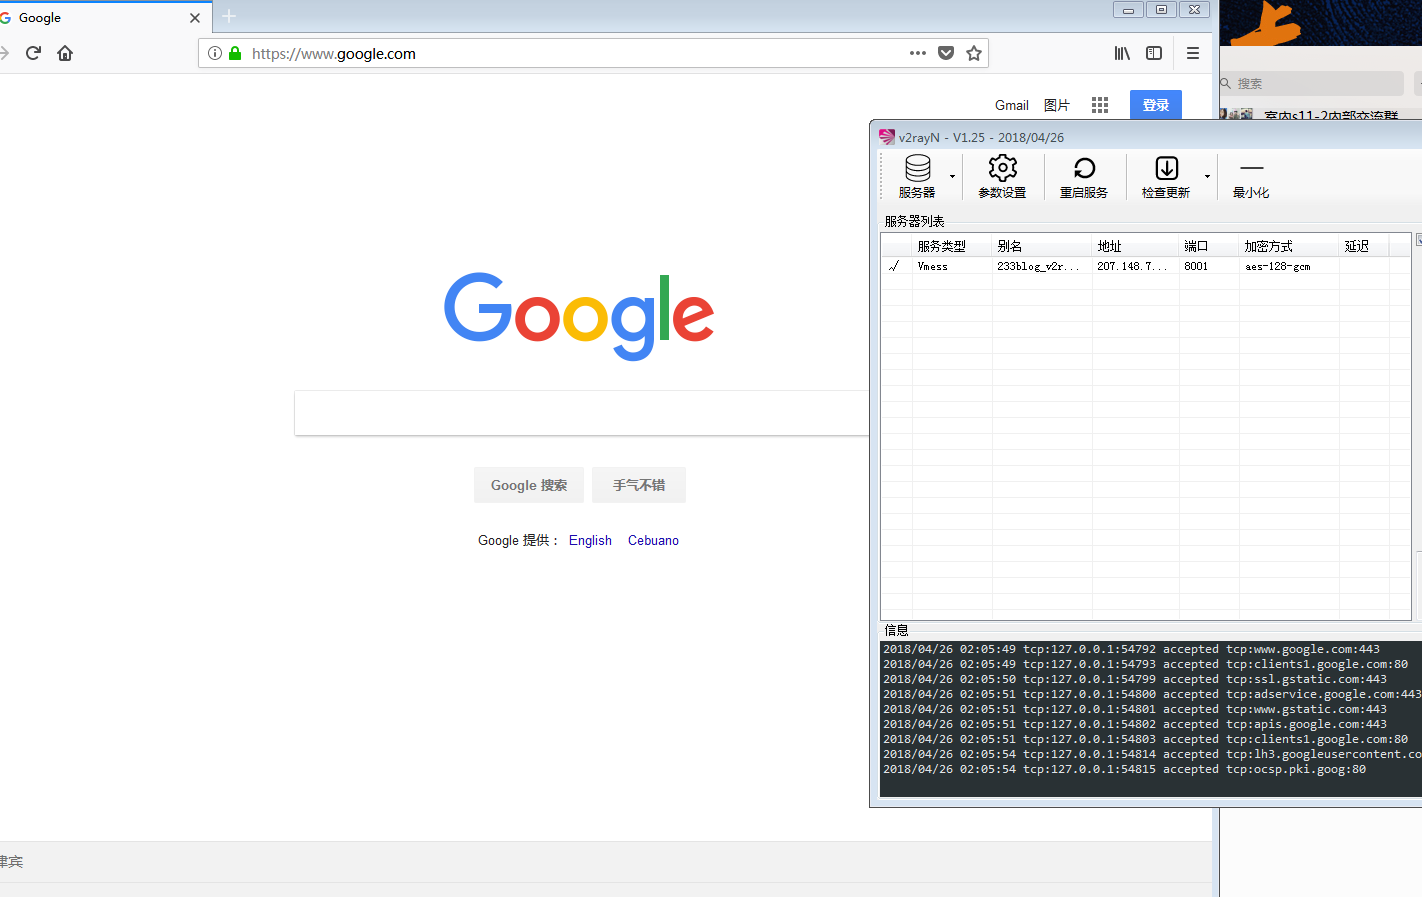The width and height of the screenshot is (1422, 897).
Task: Click the aes-128-gcm encryption cell
Action: tap(1278, 266)
